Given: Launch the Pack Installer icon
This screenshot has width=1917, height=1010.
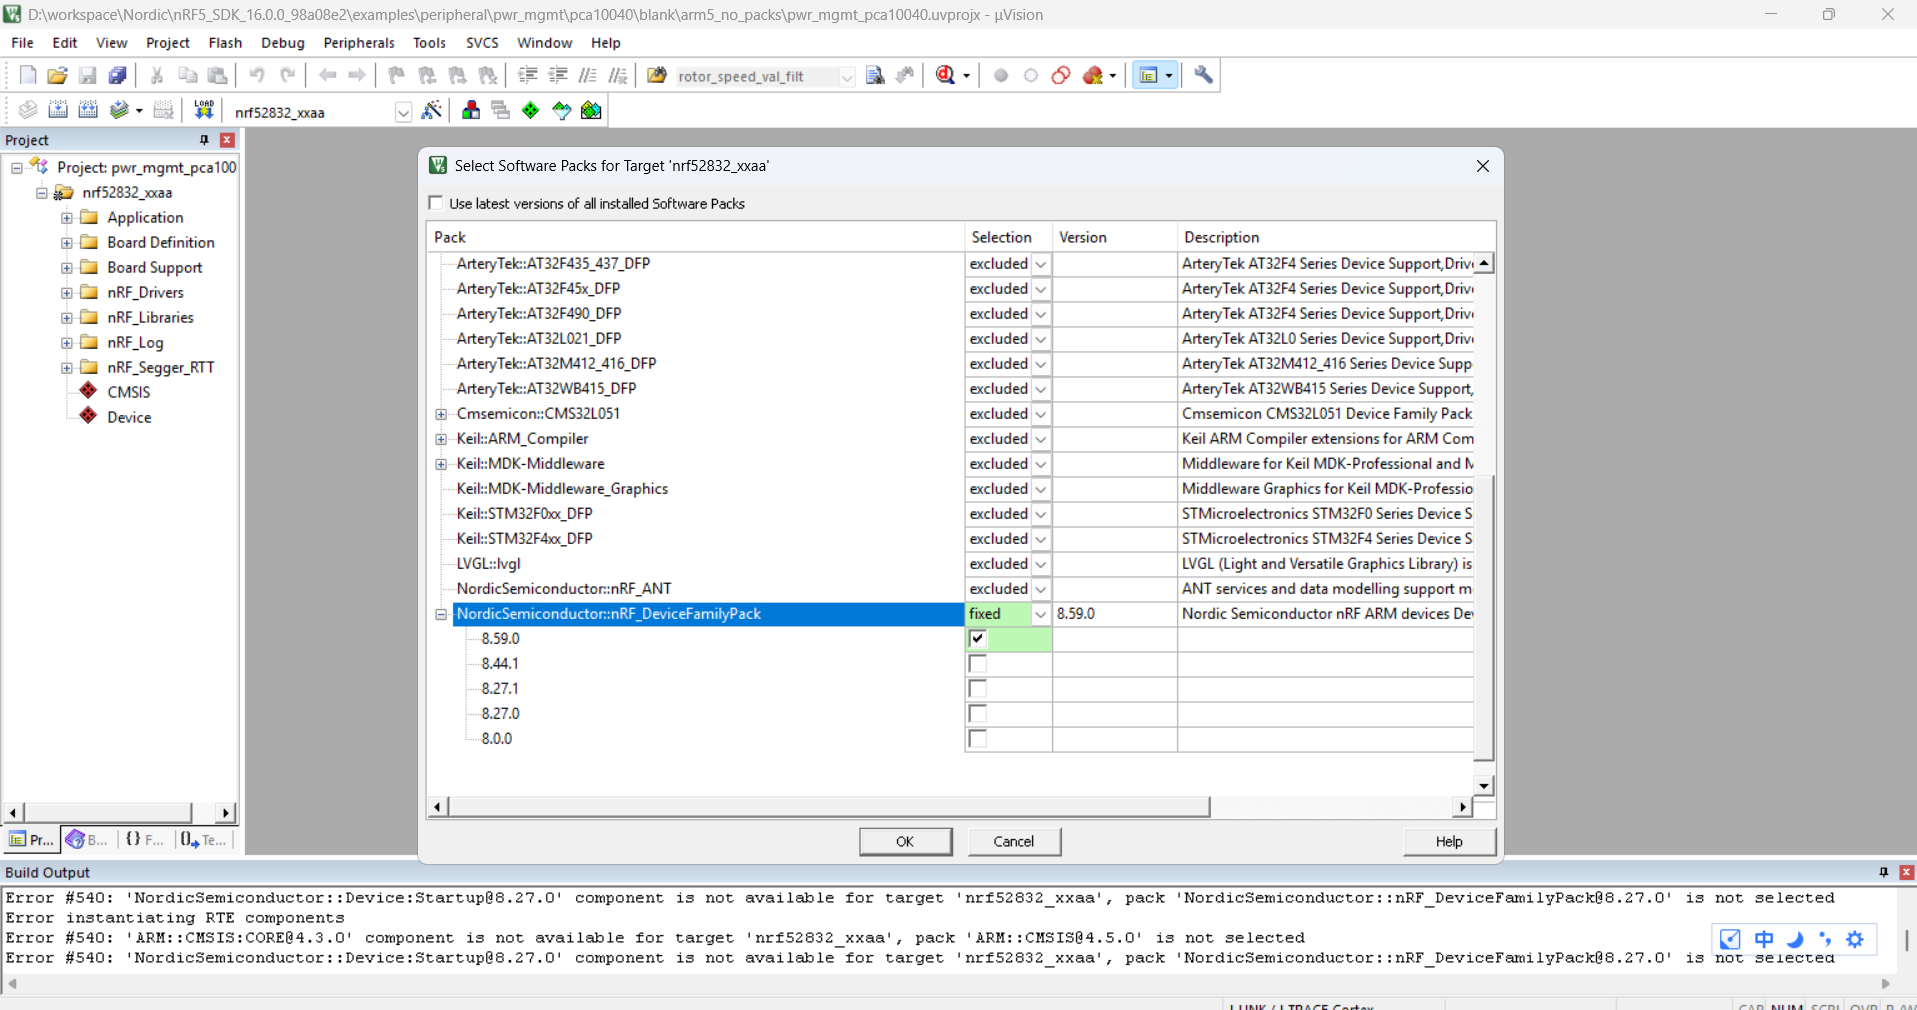Looking at the screenshot, I should pyautogui.click(x=591, y=111).
